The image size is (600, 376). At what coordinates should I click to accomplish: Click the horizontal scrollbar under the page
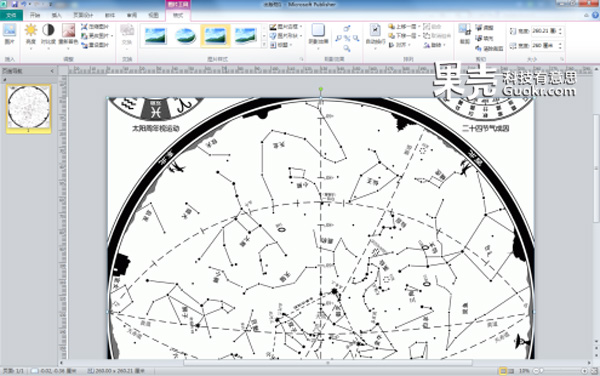(327, 363)
